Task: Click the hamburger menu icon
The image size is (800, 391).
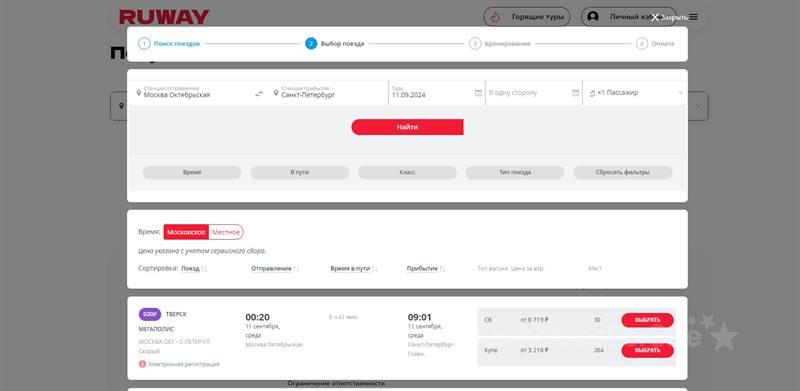Action: click(693, 17)
